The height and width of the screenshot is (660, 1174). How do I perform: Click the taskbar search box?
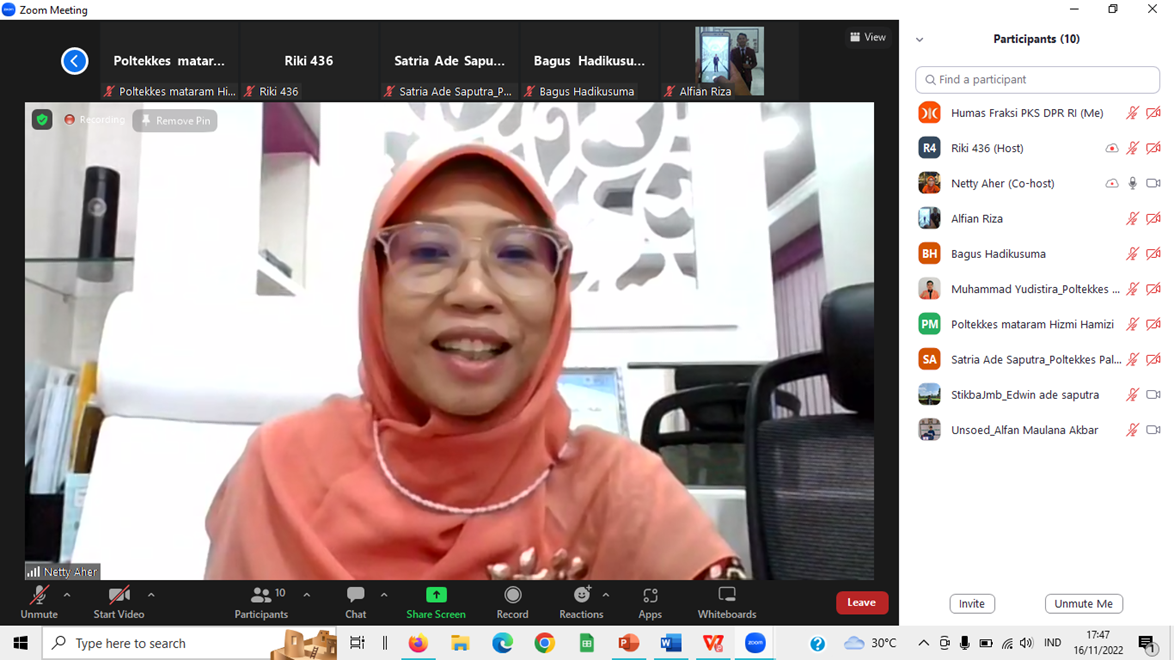click(191, 644)
